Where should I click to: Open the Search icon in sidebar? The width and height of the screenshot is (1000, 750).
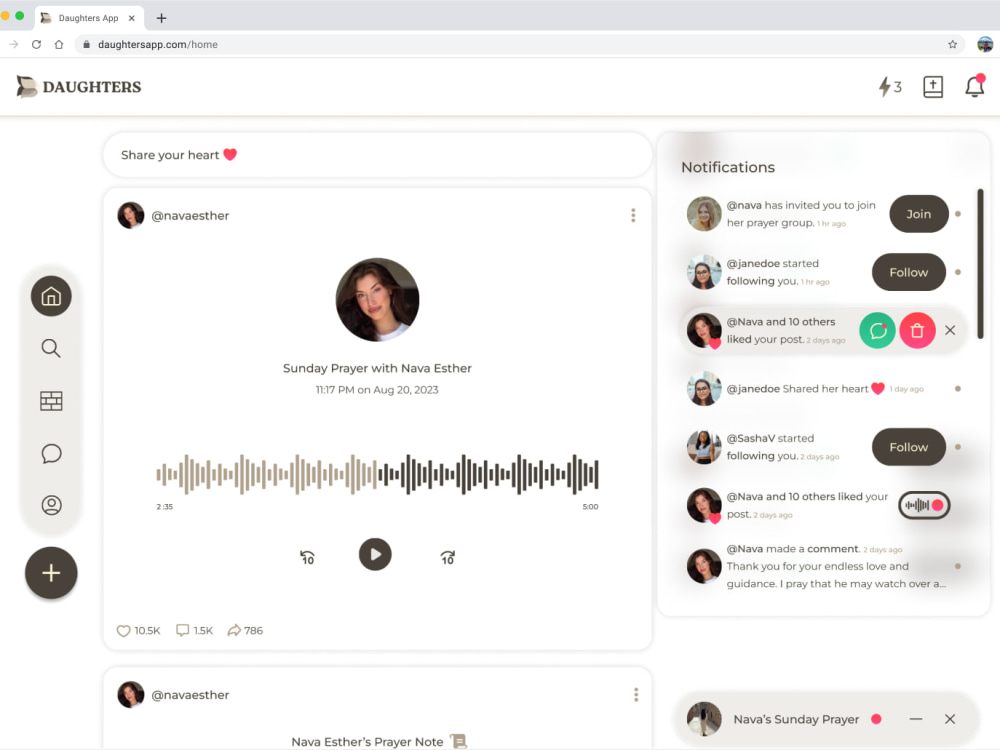pos(51,348)
